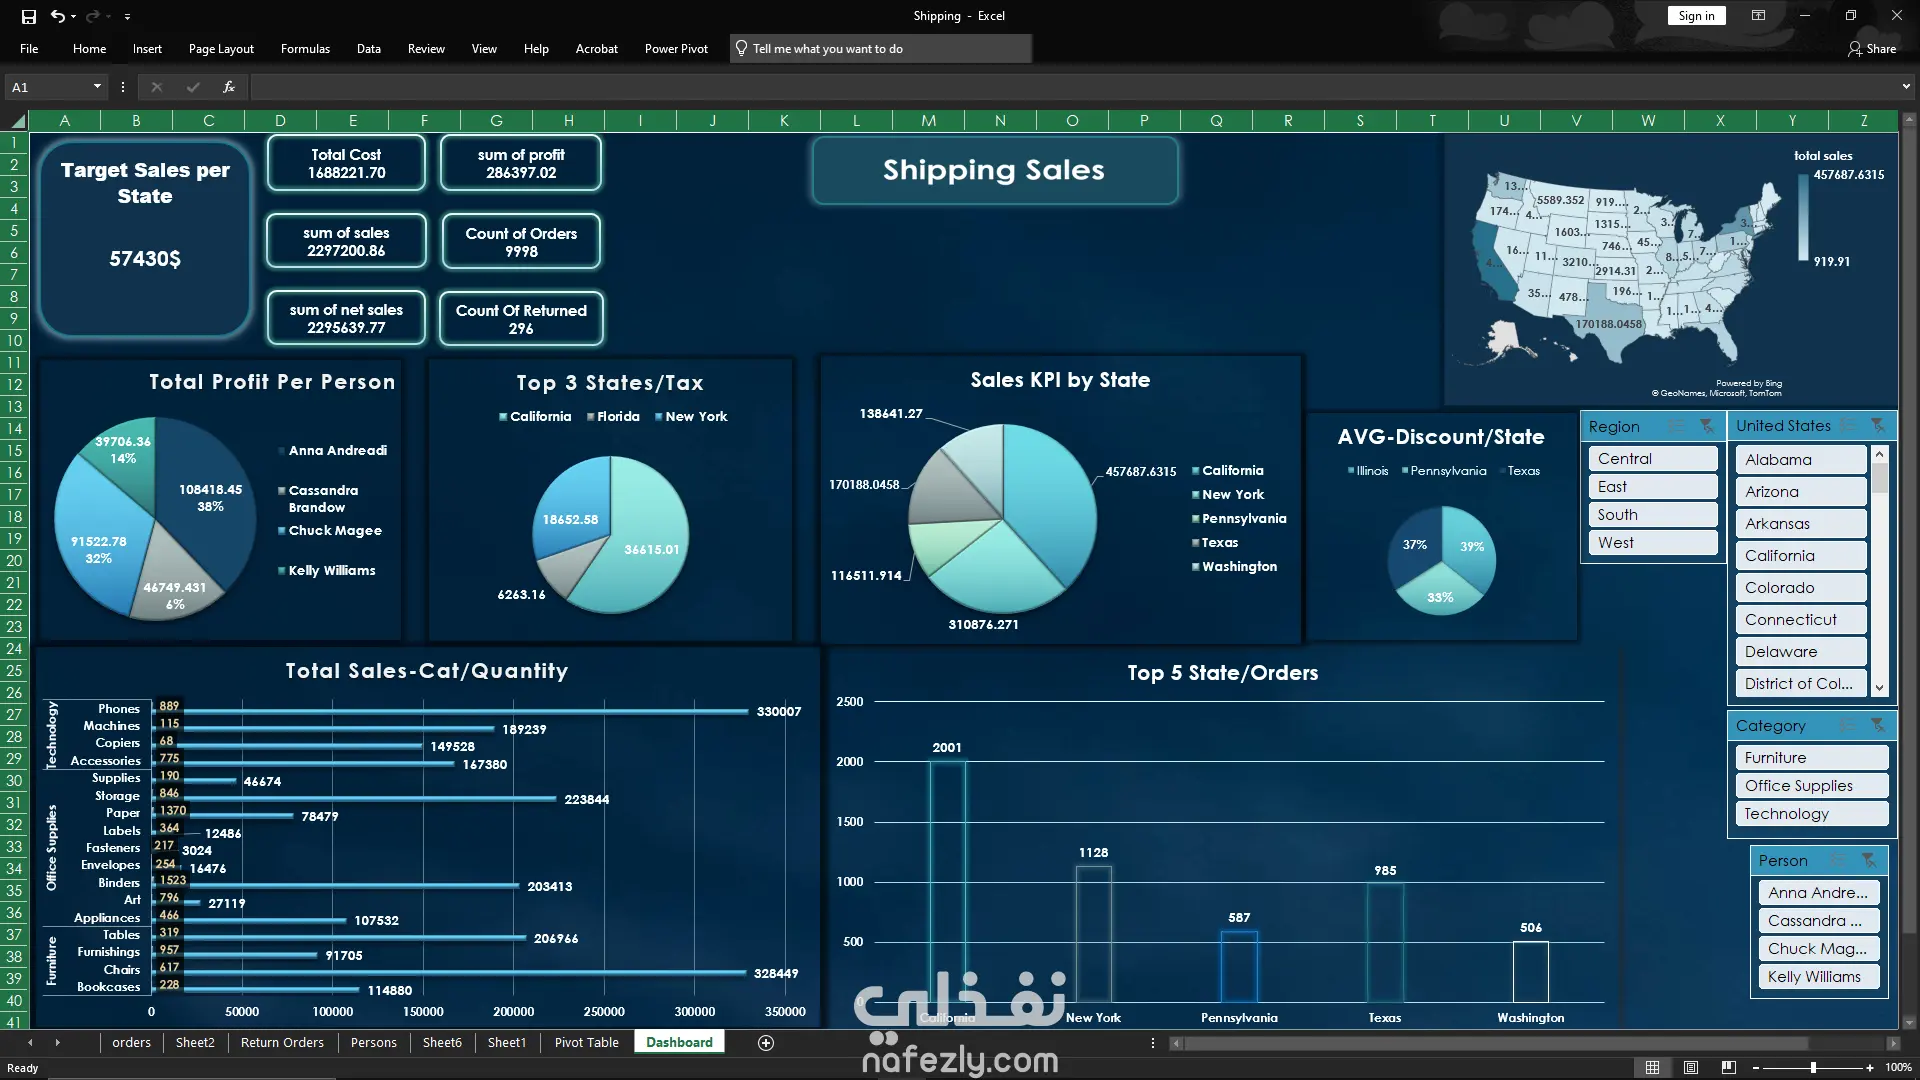
Task: Expand the formula bar chevron
Action: point(1906,87)
